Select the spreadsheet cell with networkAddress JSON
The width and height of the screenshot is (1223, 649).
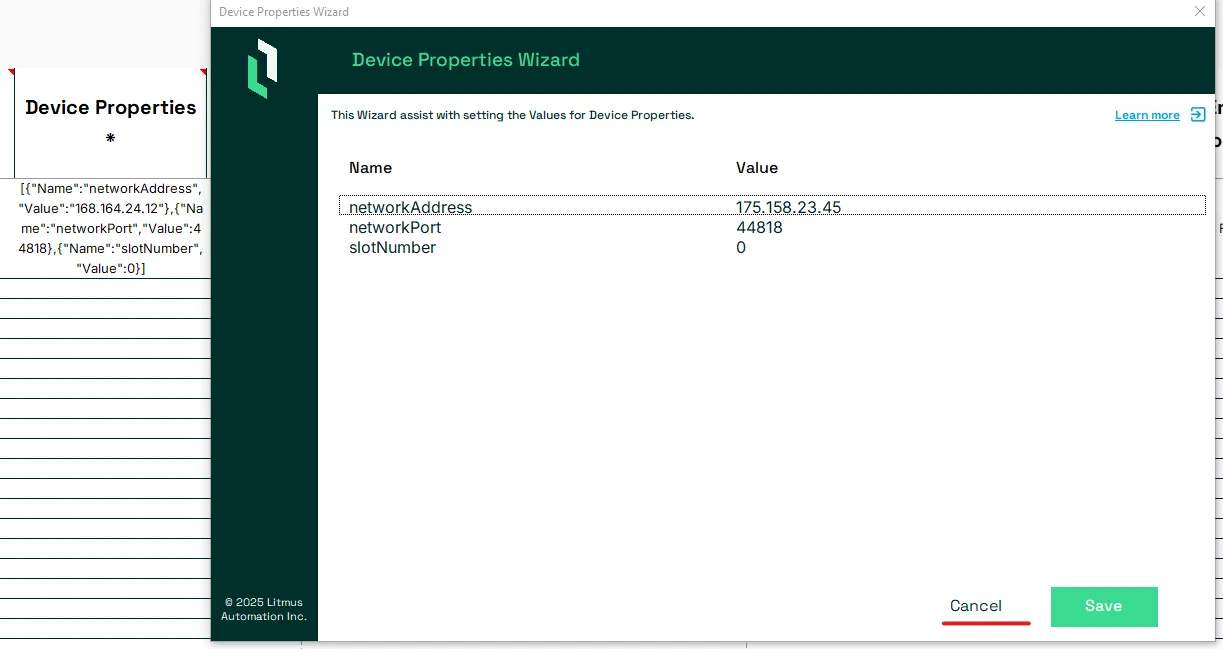(x=110, y=228)
